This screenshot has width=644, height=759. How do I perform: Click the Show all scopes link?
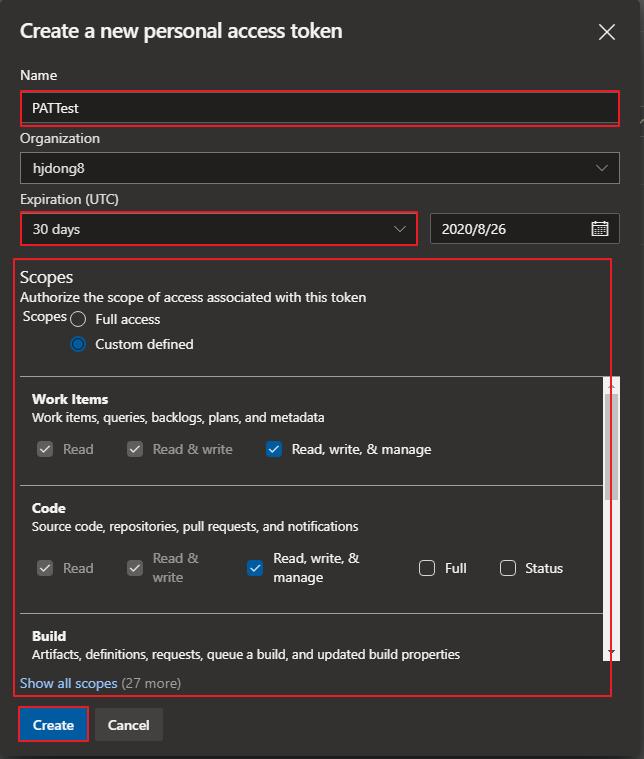pyautogui.click(x=69, y=683)
